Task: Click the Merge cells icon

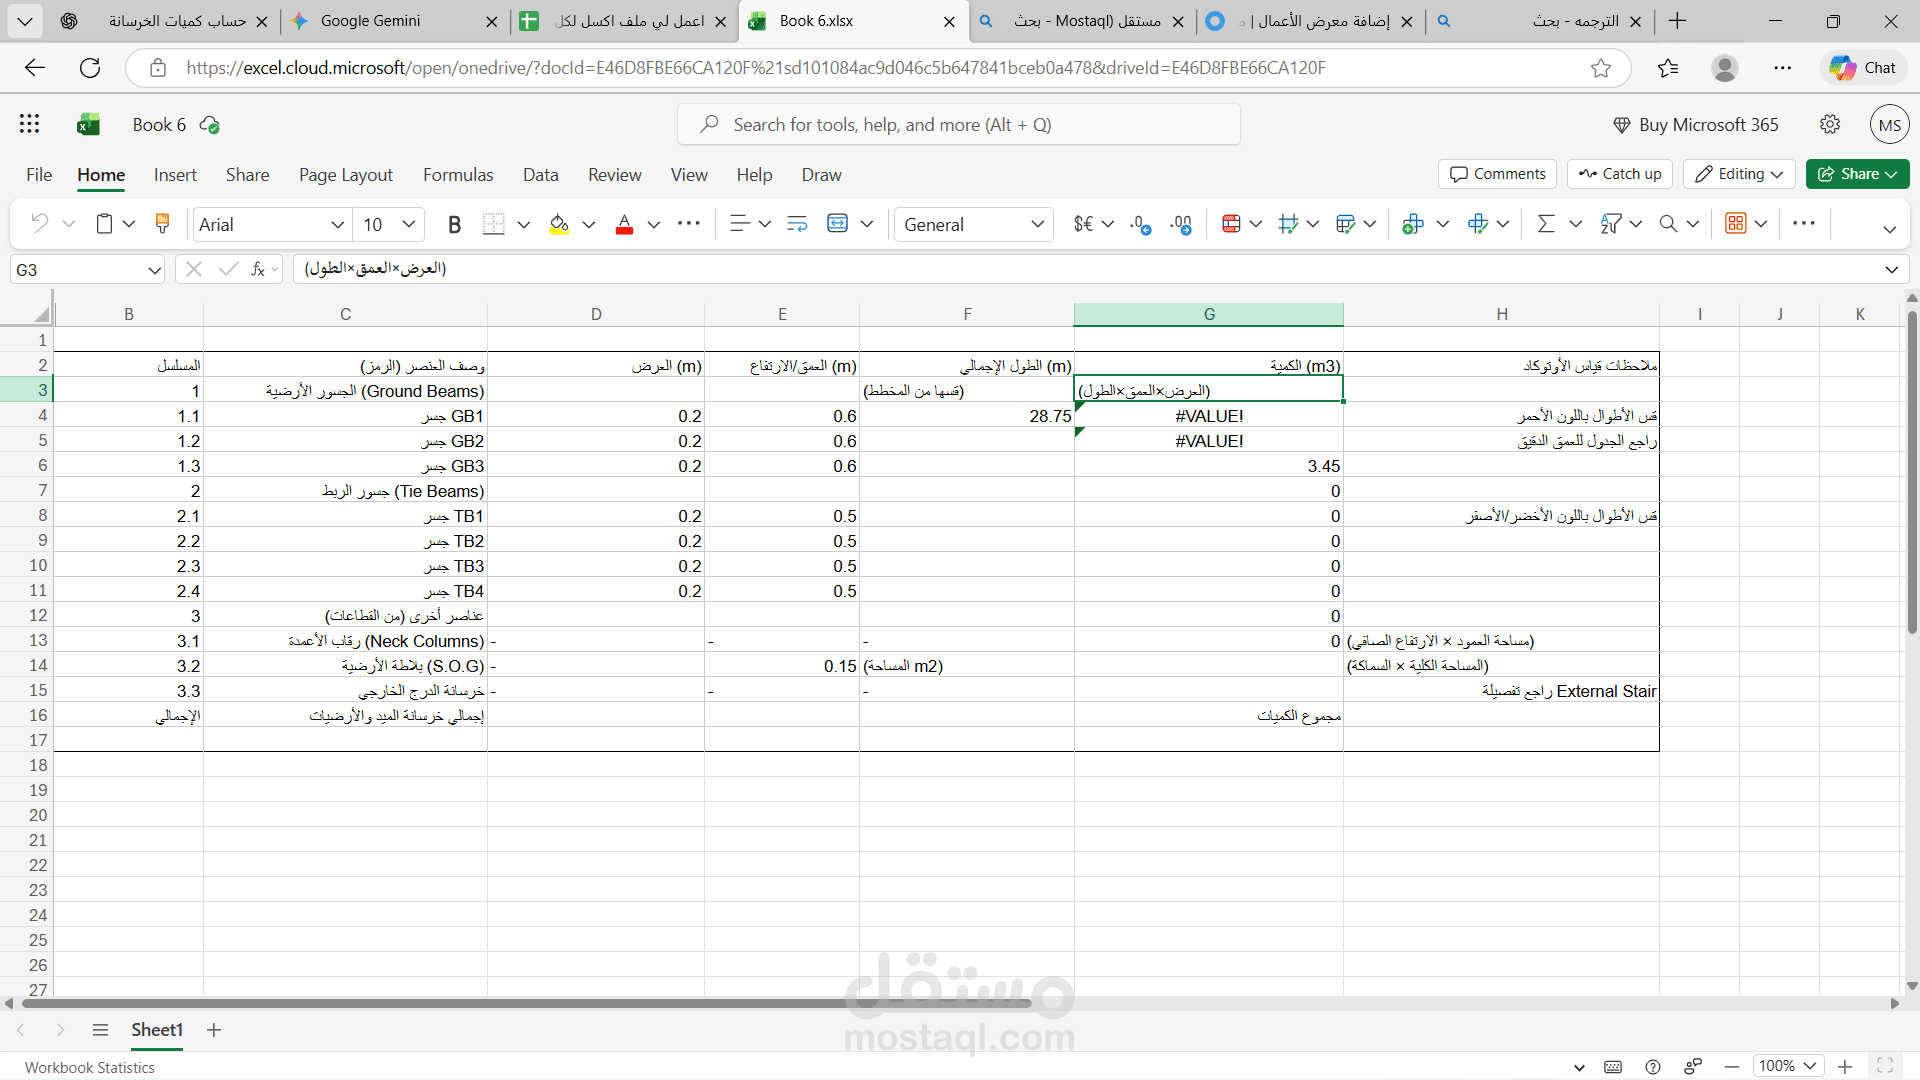Action: click(838, 224)
